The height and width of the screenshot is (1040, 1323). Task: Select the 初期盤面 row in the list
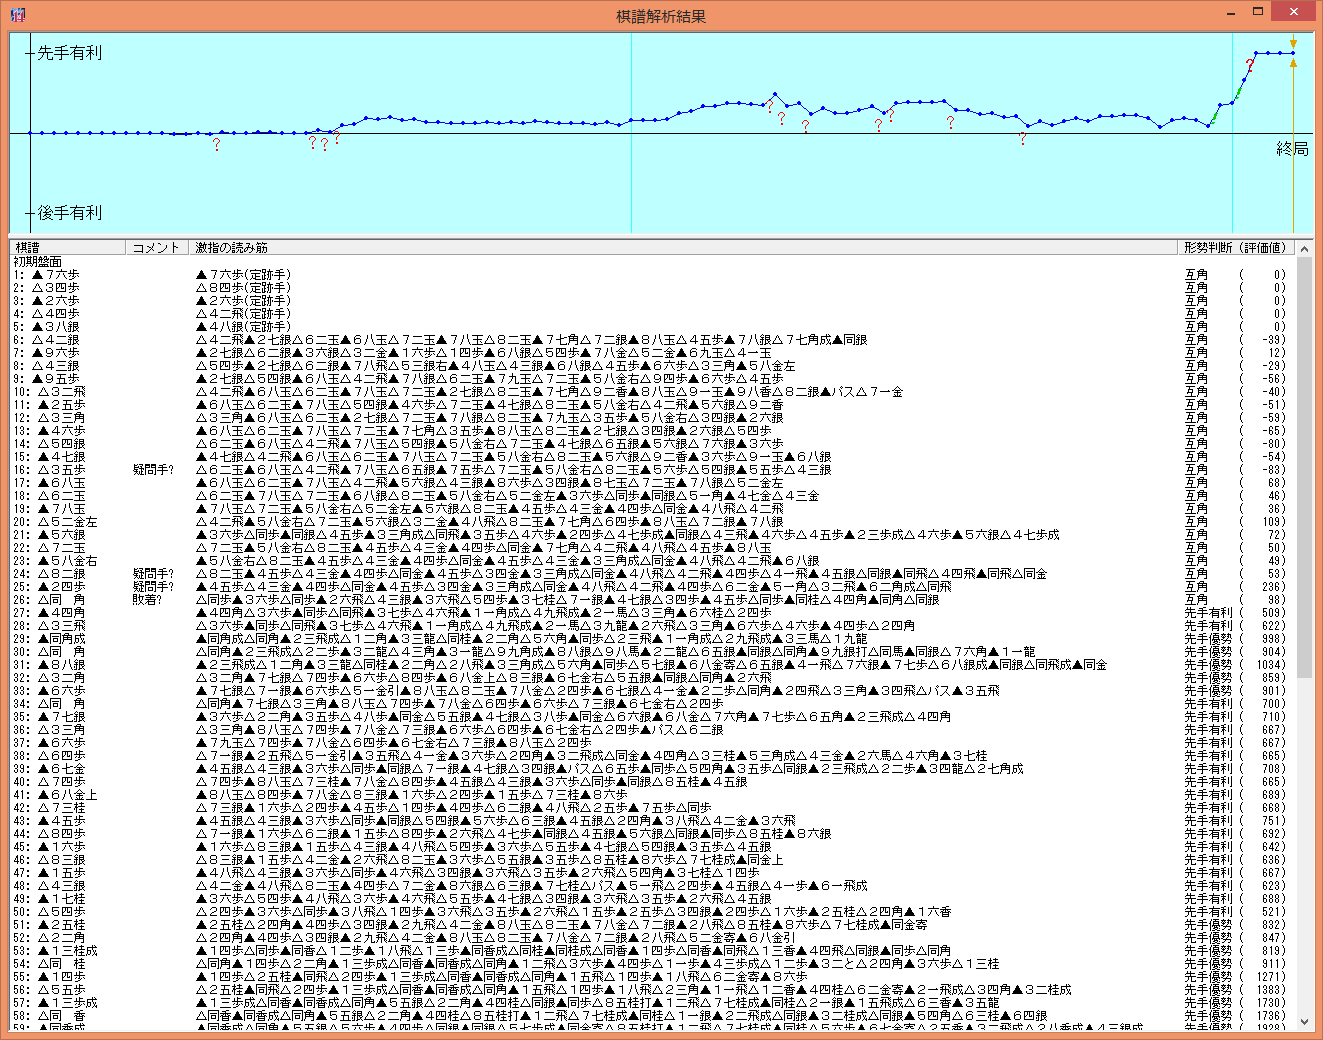point(38,261)
